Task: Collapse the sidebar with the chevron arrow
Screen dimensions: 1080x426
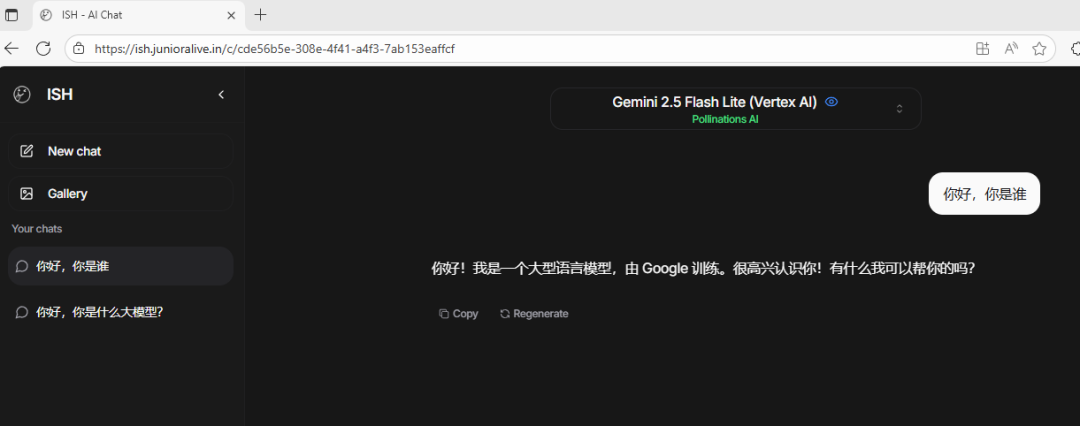Action: click(x=221, y=95)
